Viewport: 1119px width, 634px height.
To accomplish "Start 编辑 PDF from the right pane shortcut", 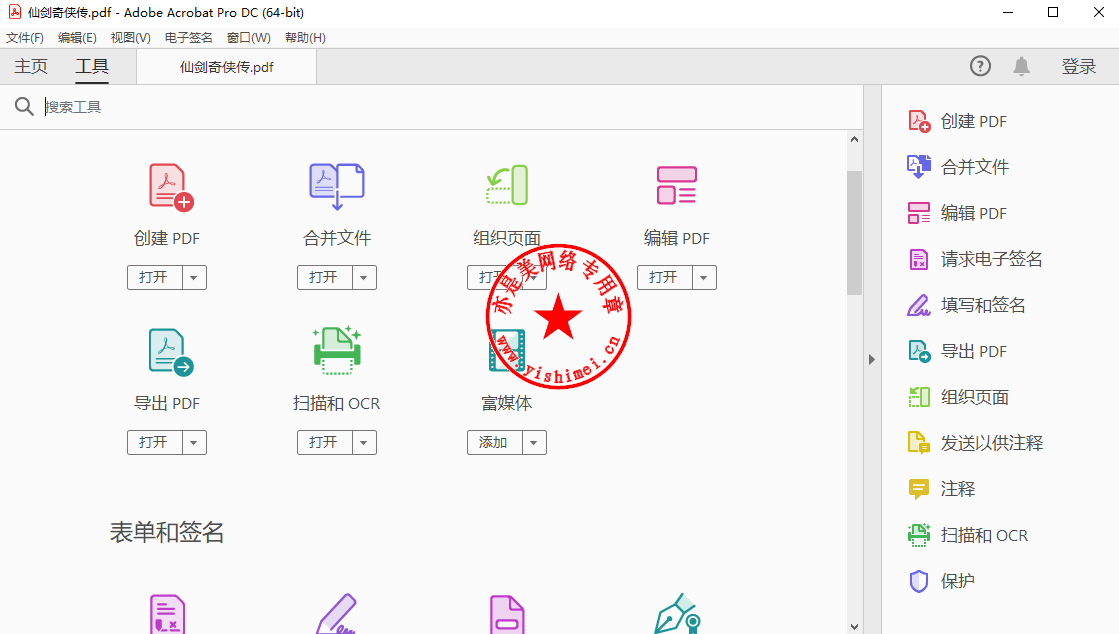I will [x=957, y=213].
